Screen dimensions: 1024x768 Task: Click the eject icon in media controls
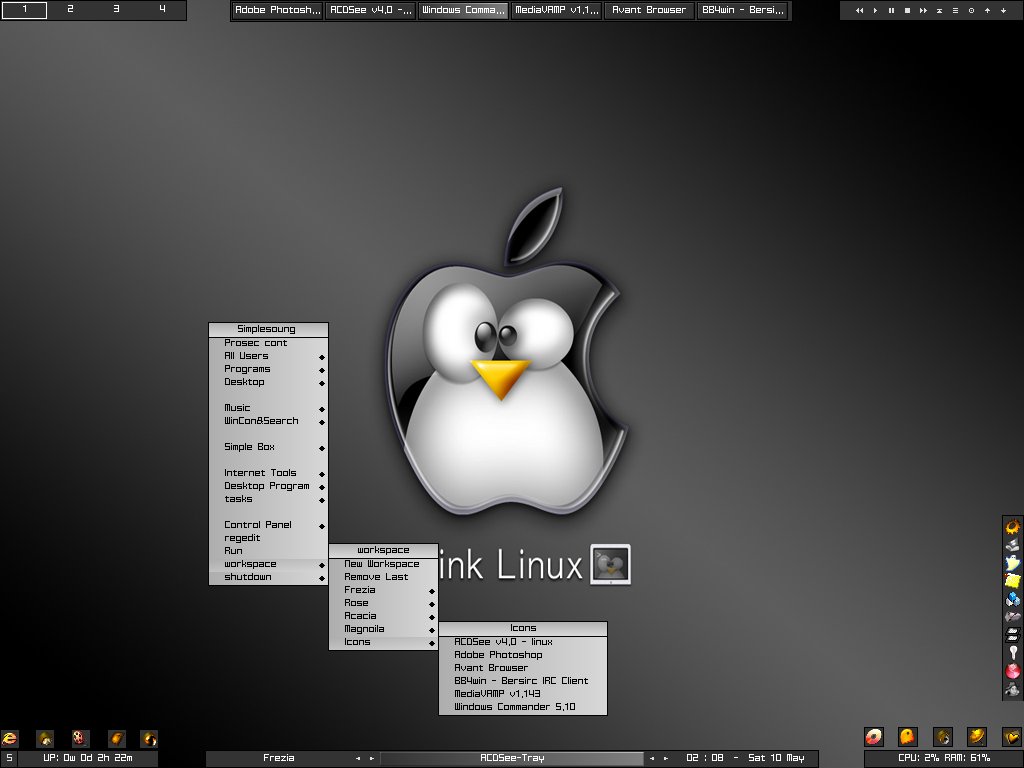coord(939,10)
